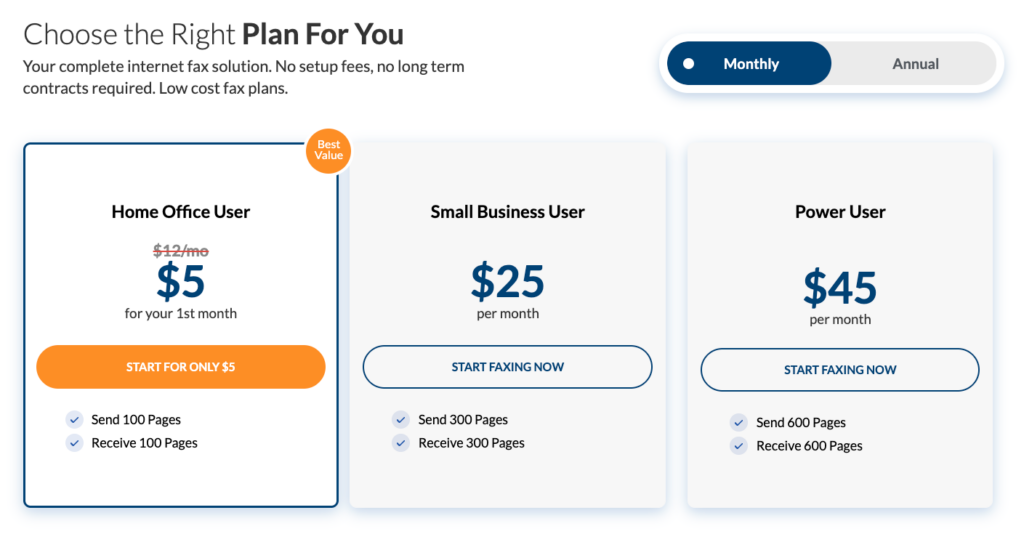
Task: Select the Home Office User plan title
Action: (181, 212)
